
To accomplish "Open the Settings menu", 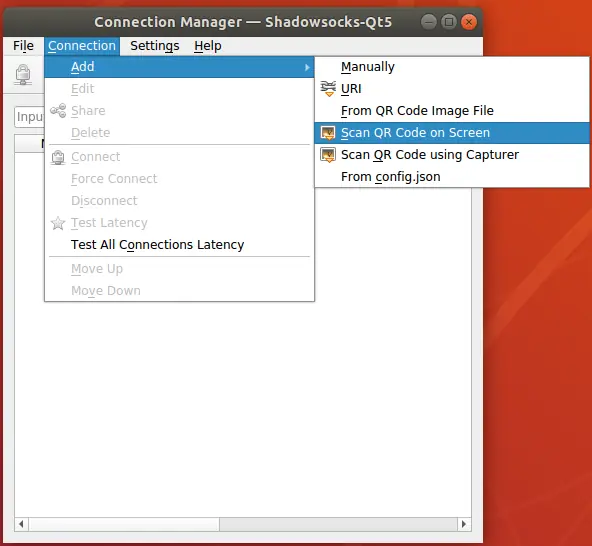I will pos(155,46).
